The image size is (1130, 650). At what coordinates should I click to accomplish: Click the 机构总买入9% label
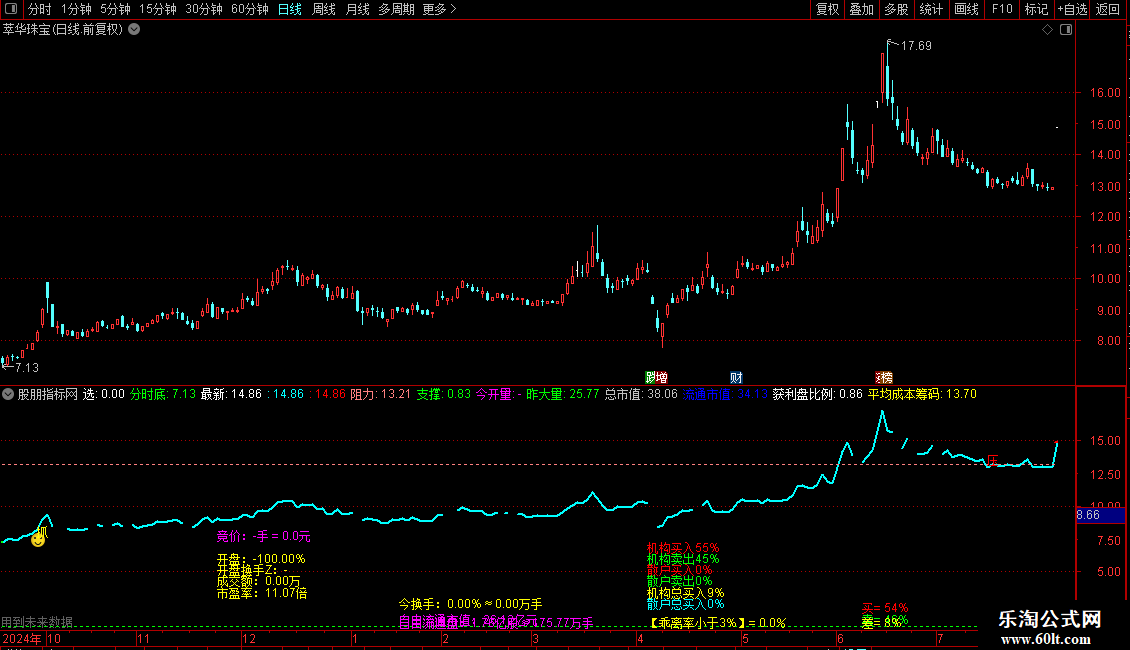tap(685, 593)
